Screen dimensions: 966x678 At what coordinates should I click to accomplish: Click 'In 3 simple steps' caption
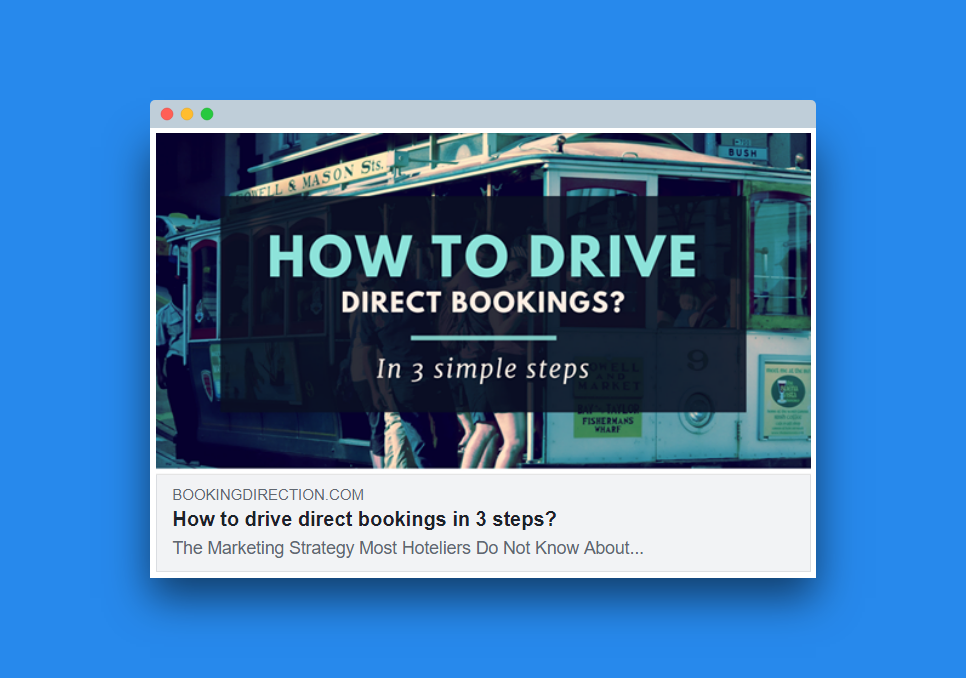[483, 369]
